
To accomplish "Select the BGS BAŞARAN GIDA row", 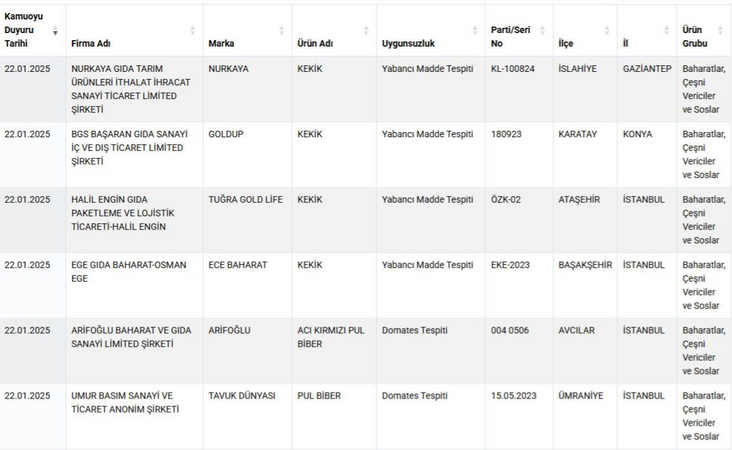I will pyautogui.click(x=366, y=155).
